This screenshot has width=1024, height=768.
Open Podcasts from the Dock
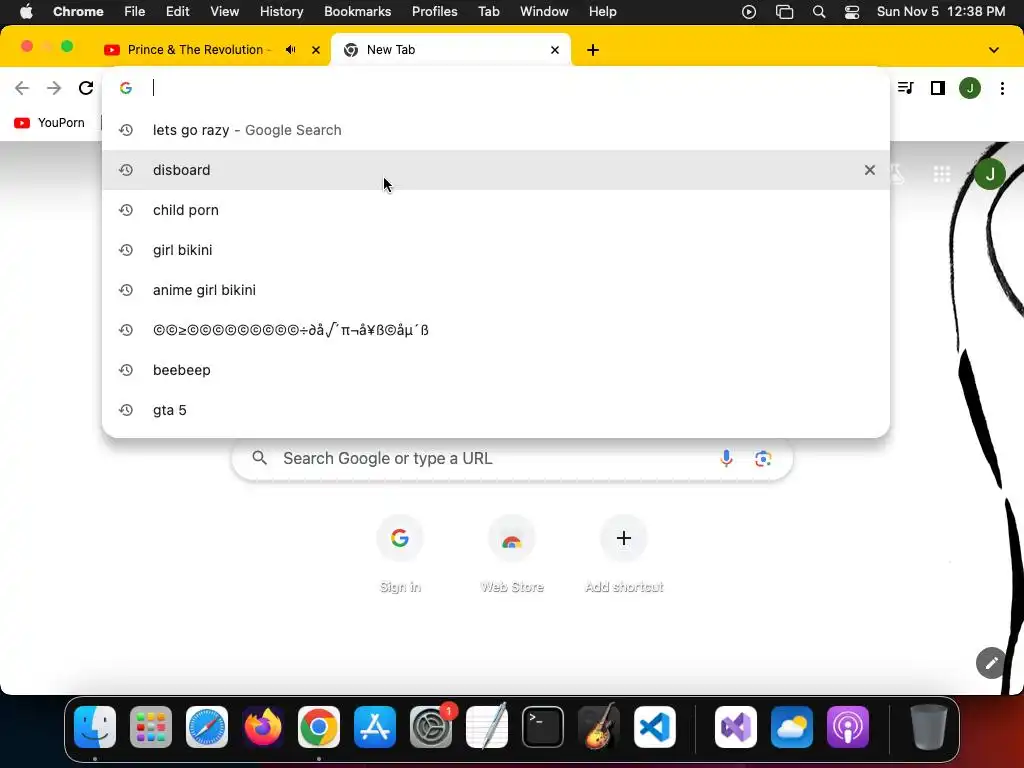pyautogui.click(x=848, y=727)
